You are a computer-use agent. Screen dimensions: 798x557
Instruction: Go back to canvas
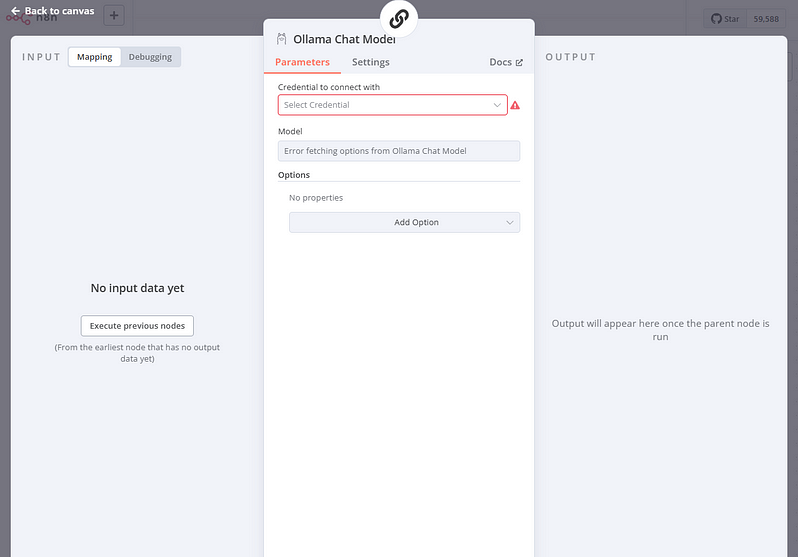click(53, 11)
